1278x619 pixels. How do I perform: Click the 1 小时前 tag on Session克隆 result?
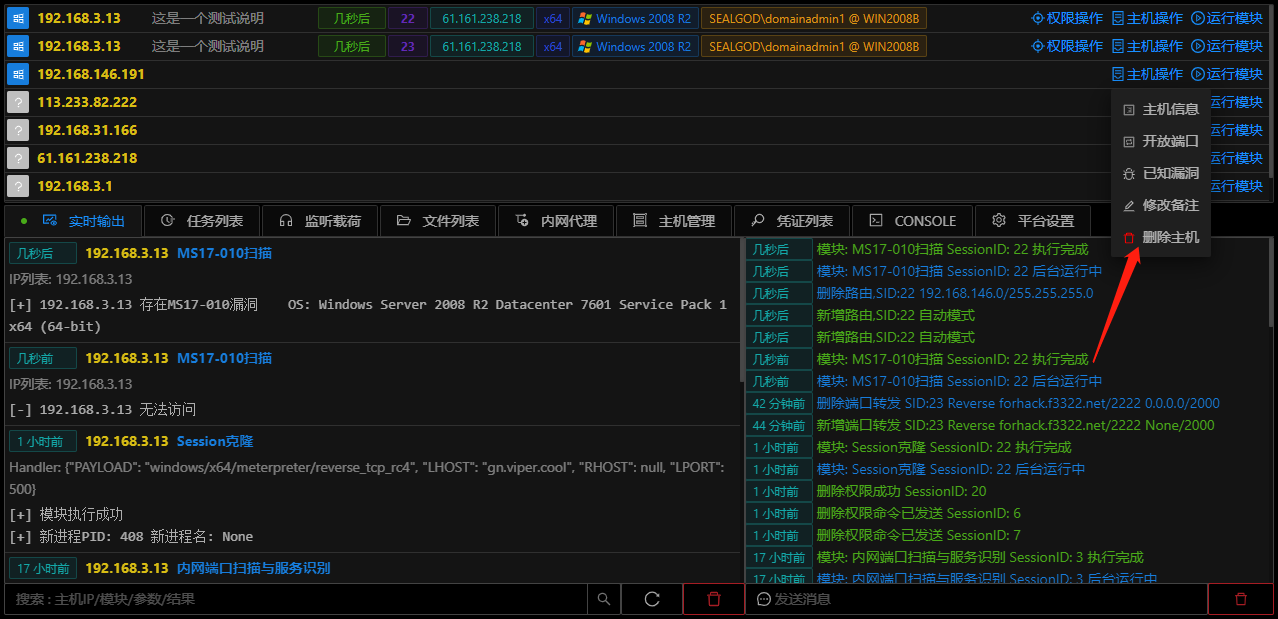click(x=43, y=441)
